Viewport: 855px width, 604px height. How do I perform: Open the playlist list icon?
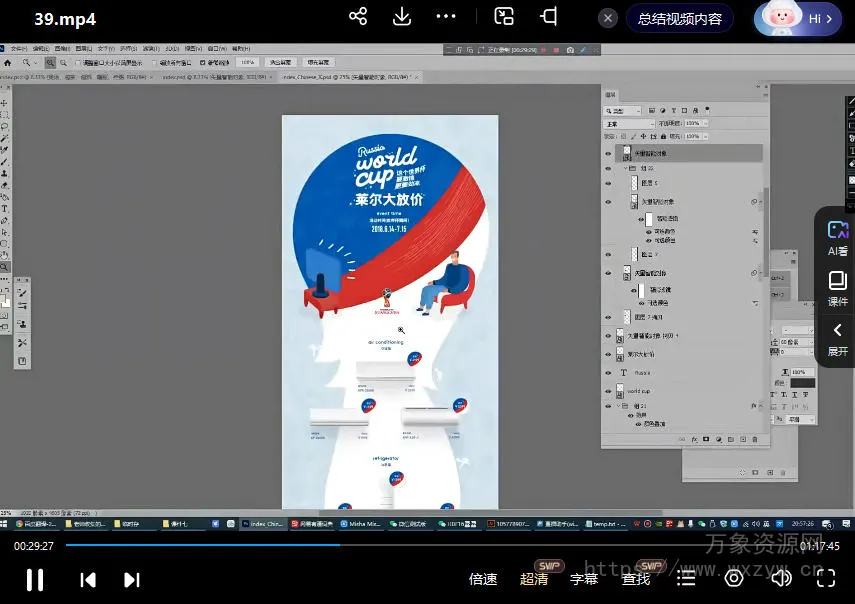[x=686, y=577]
